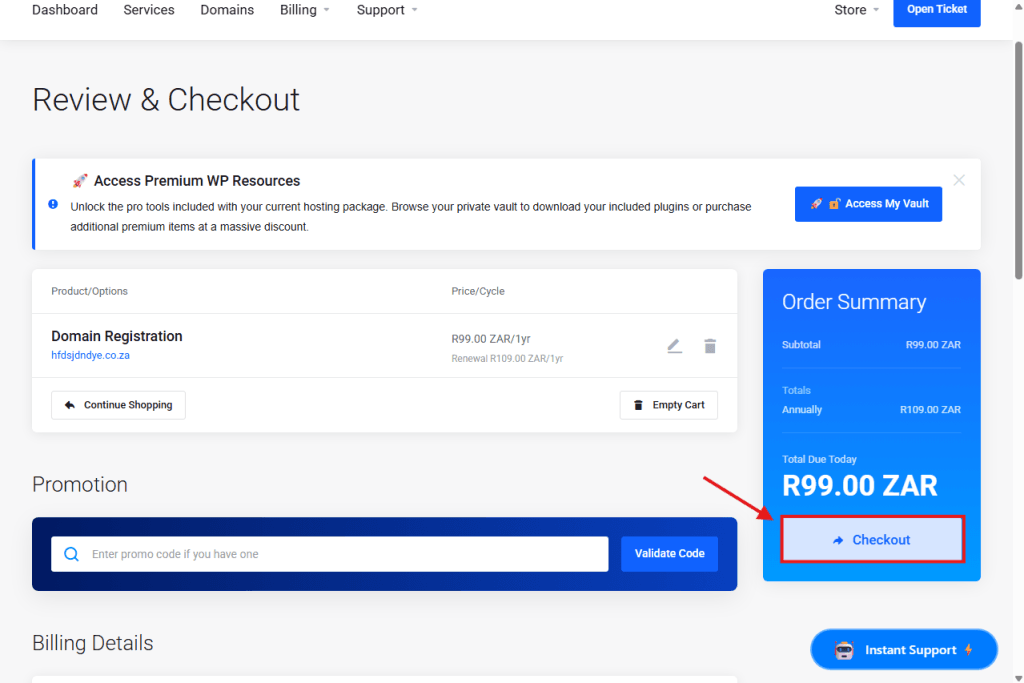The height and width of the screenshot is (683, 1024).
Task: Click the blue info icon in banner
Action: pyautogui.click(x=53, y=204)
